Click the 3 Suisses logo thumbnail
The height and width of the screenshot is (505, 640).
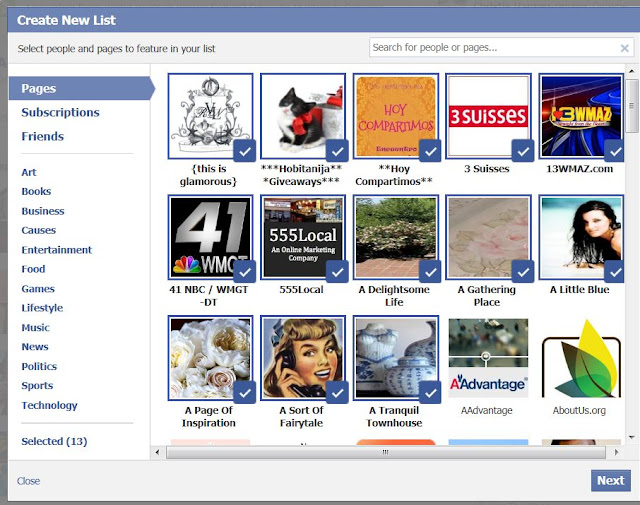click(488, 116)
